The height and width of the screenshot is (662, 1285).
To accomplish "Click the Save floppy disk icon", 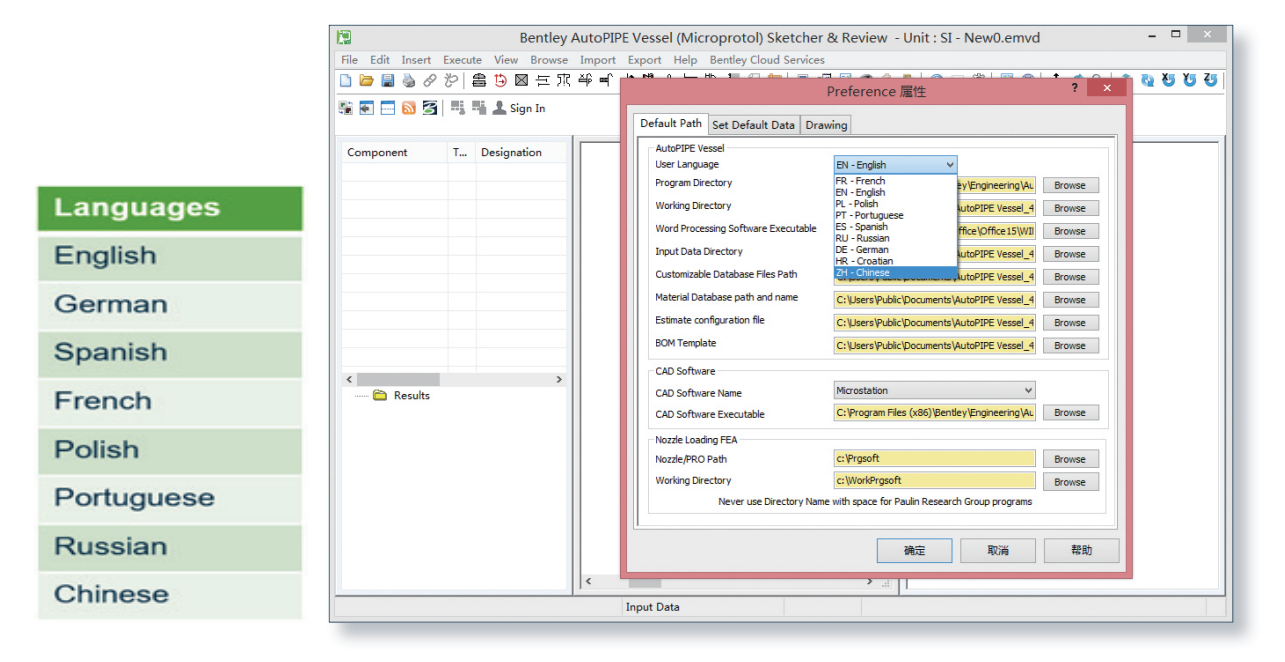I will [388, 80].
